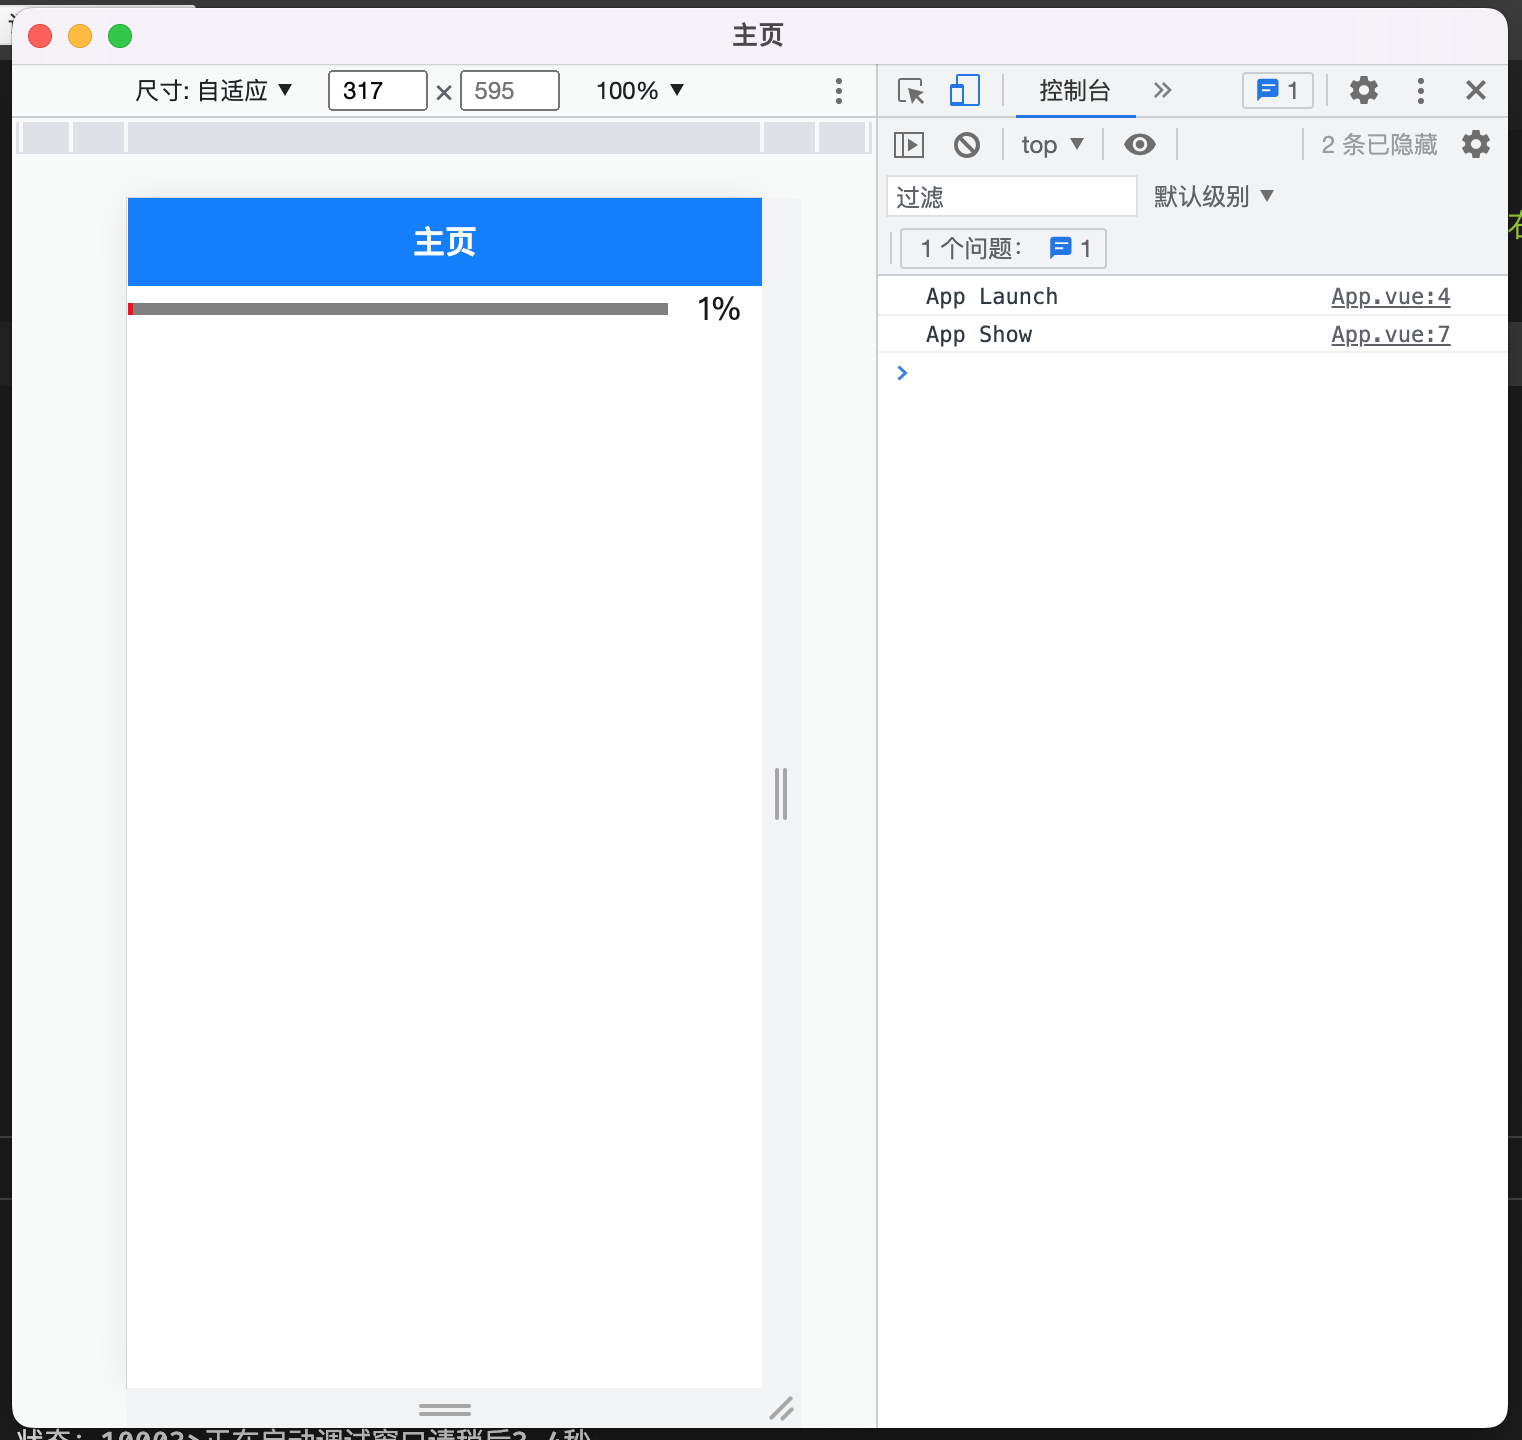Screen dimensions: 1522x1440
Task: Edit the width field showing 317
Action: click(x=377, y=91)
